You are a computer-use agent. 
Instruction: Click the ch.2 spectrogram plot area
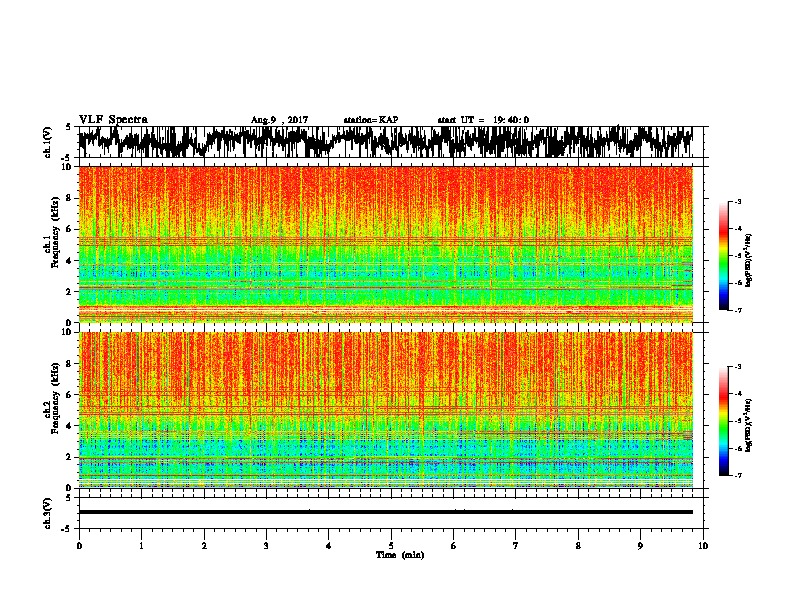pos(385,410)
